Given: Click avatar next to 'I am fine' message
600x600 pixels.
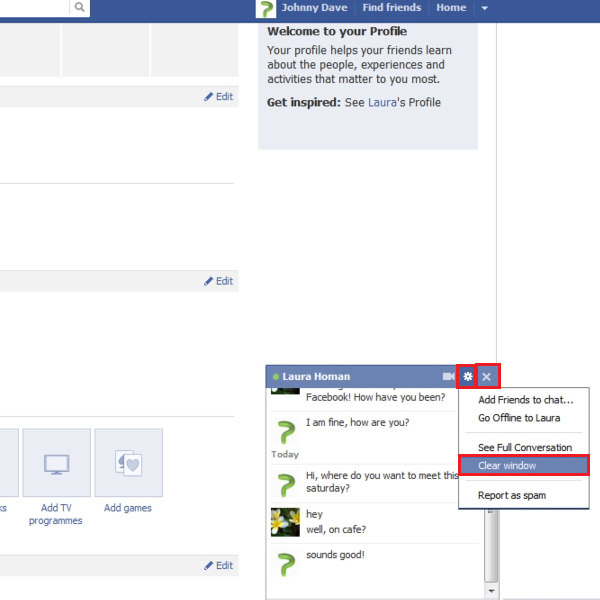Looking at the screenshot, I should (285, 432).
